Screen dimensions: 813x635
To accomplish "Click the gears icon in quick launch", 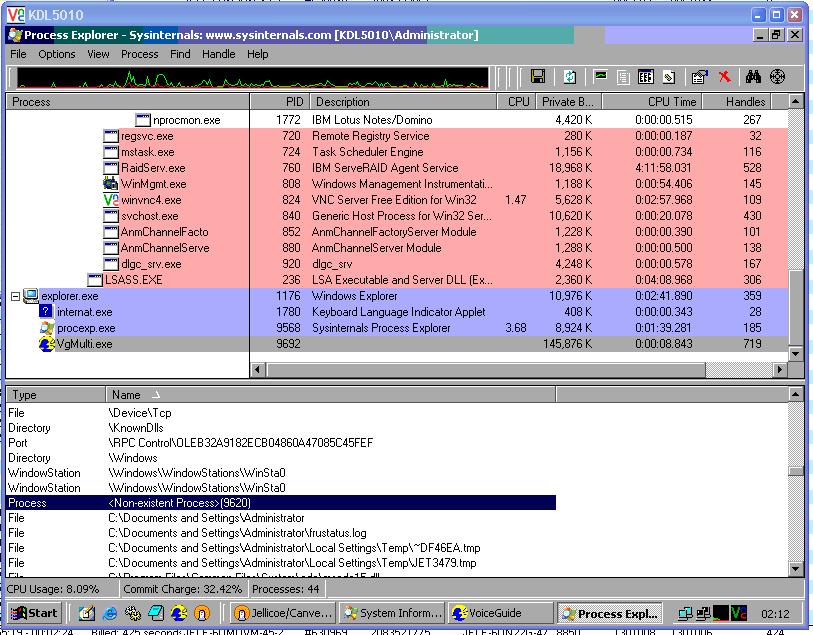I will pyautogui.click(x=133, y=613).
